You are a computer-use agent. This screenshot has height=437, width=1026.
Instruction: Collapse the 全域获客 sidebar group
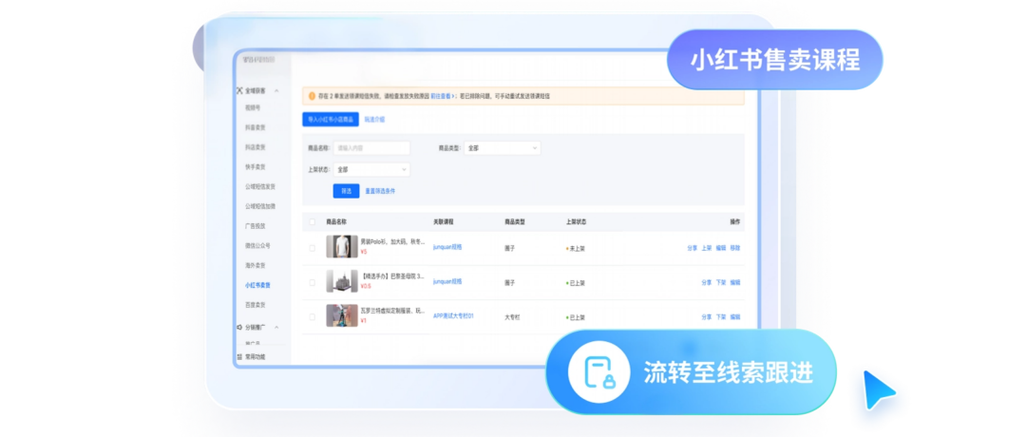tap(277, 91)
